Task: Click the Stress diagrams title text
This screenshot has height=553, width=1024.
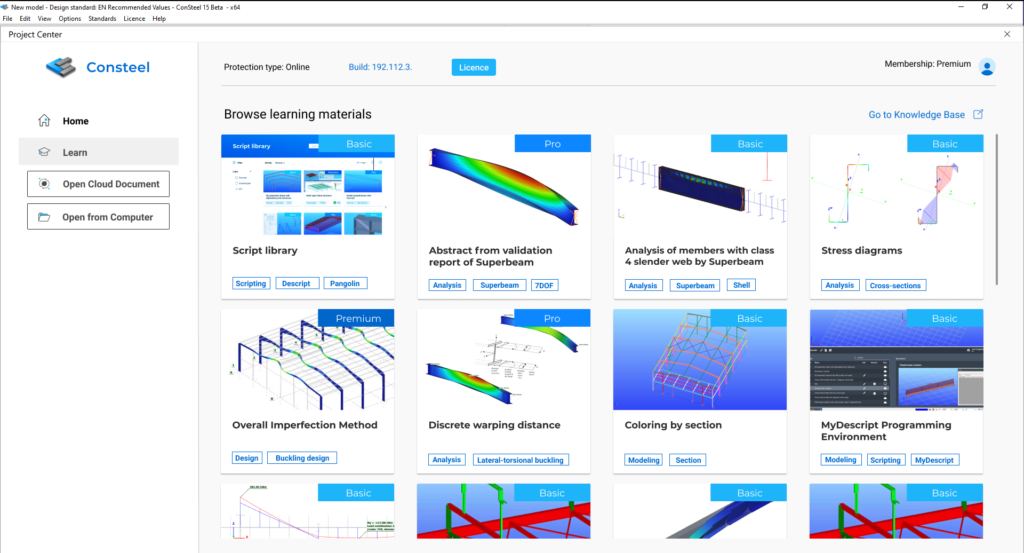Action: tap(861, 250)
